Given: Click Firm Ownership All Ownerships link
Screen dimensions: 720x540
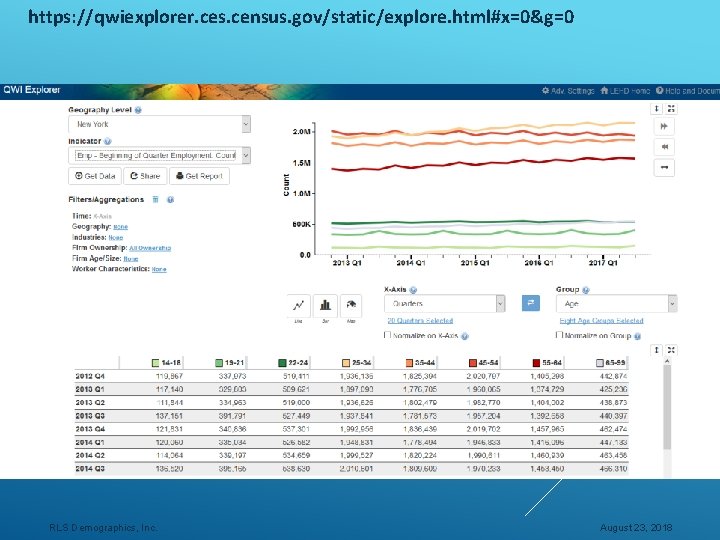Looking at the screenshot, I should pyautogui.click(x=150, y=248).
